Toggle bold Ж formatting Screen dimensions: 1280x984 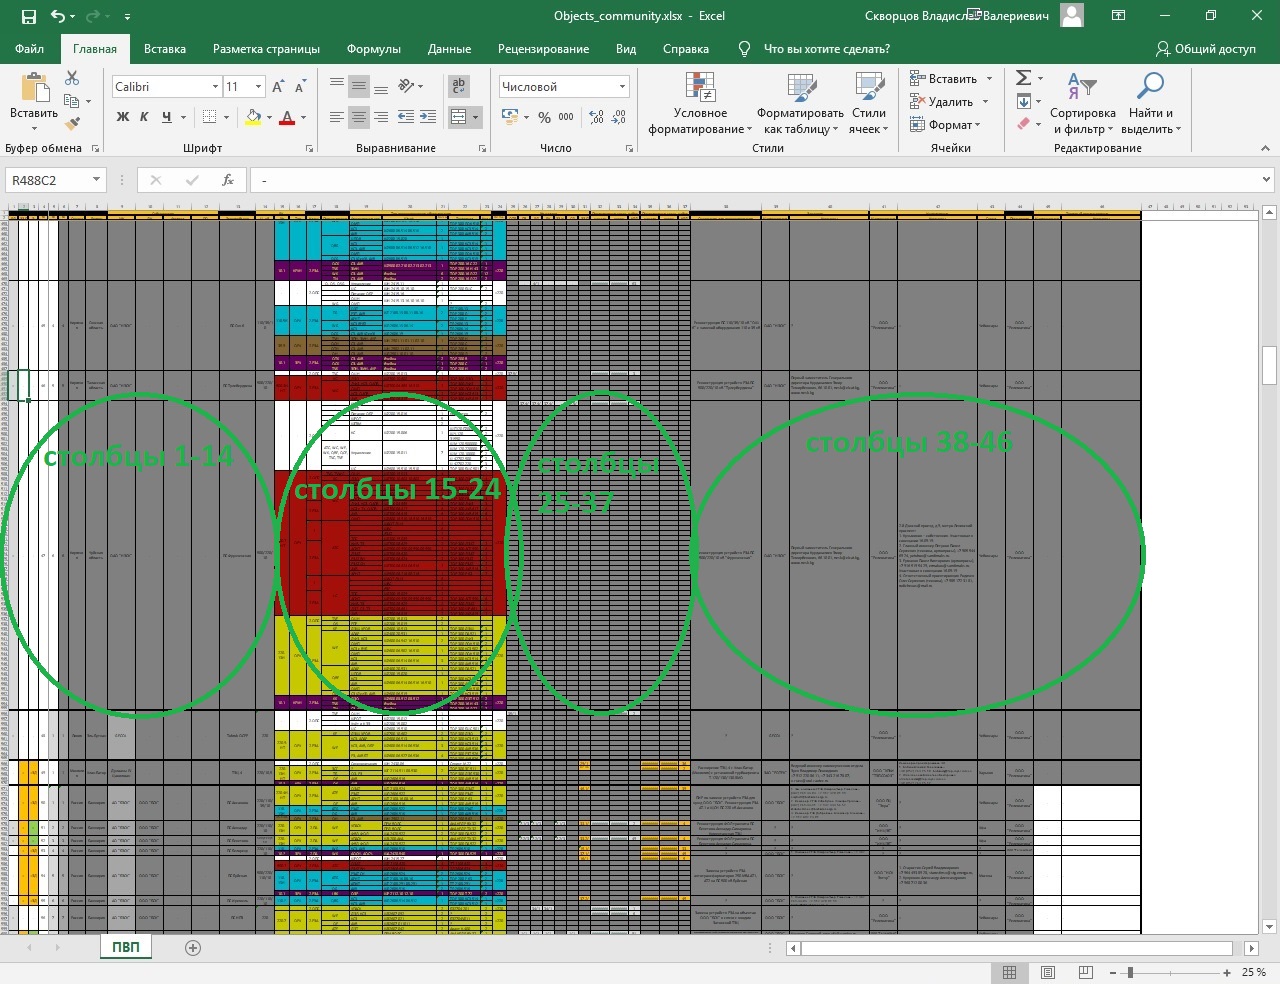pyautogui.click(x=123, y=117)
